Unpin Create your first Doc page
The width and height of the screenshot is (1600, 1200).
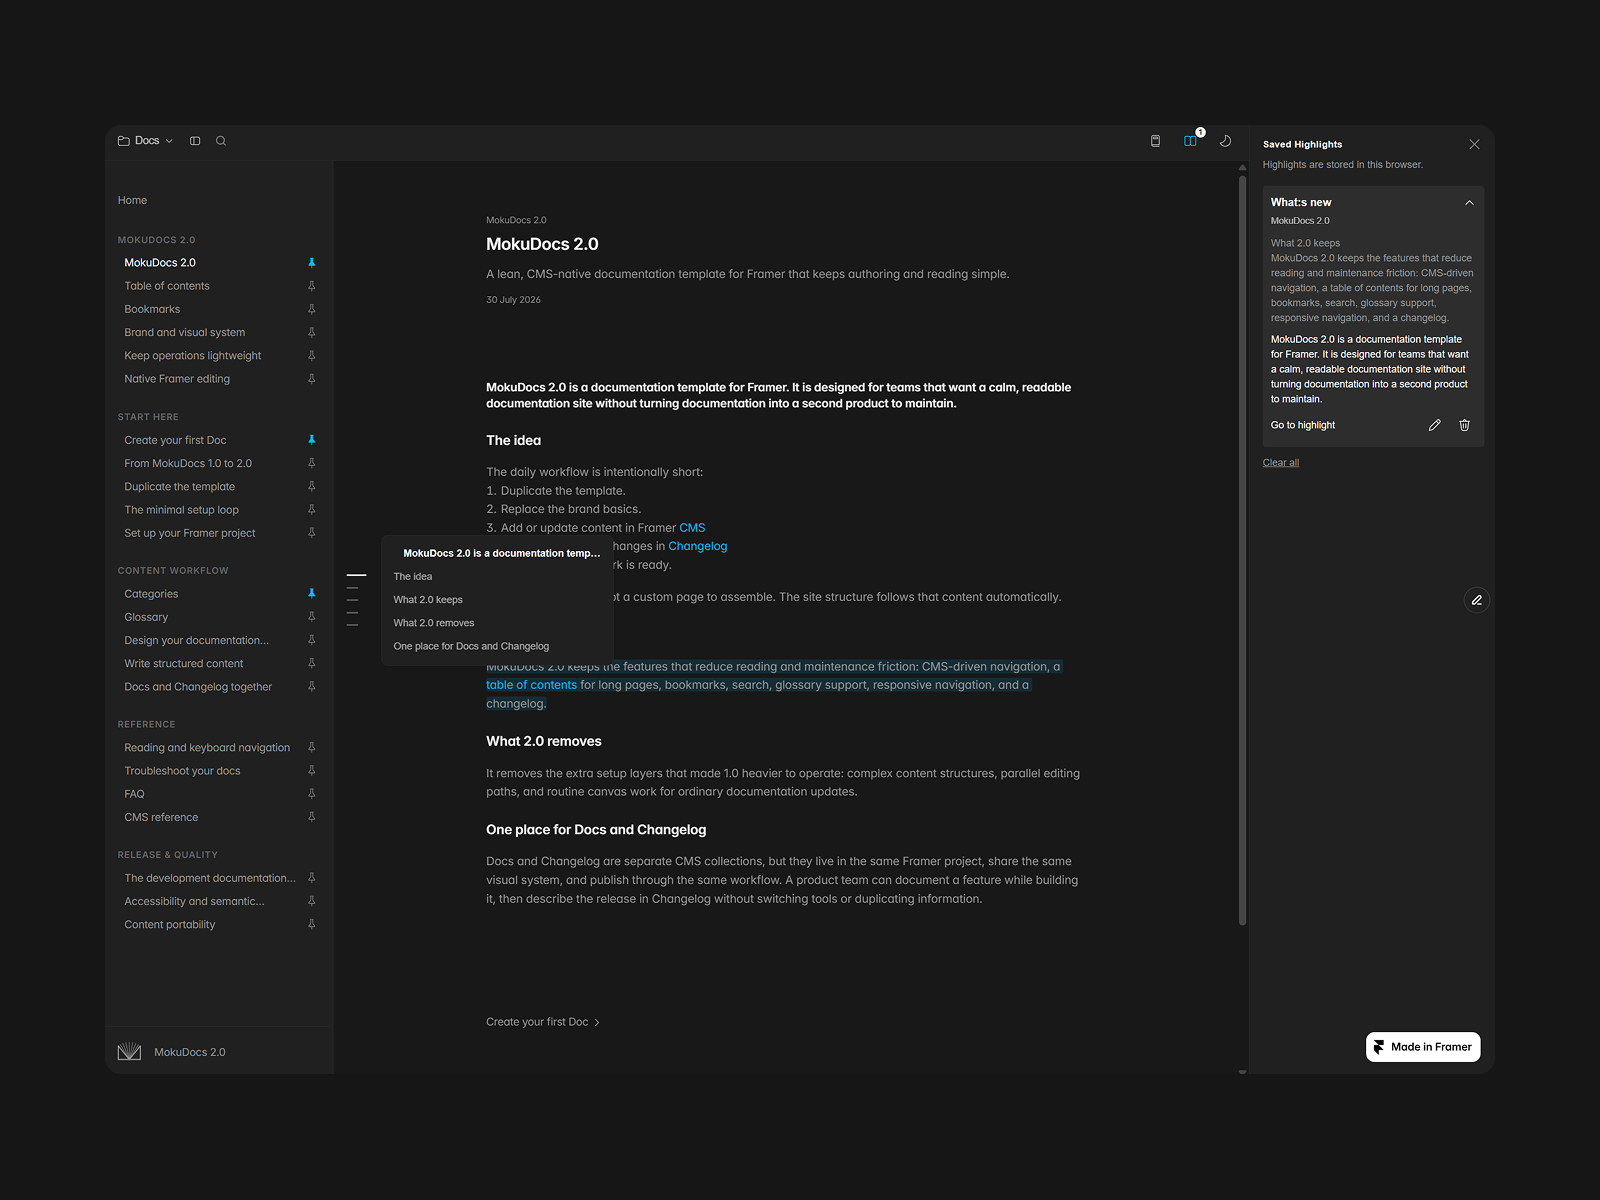tap(311, 440)
